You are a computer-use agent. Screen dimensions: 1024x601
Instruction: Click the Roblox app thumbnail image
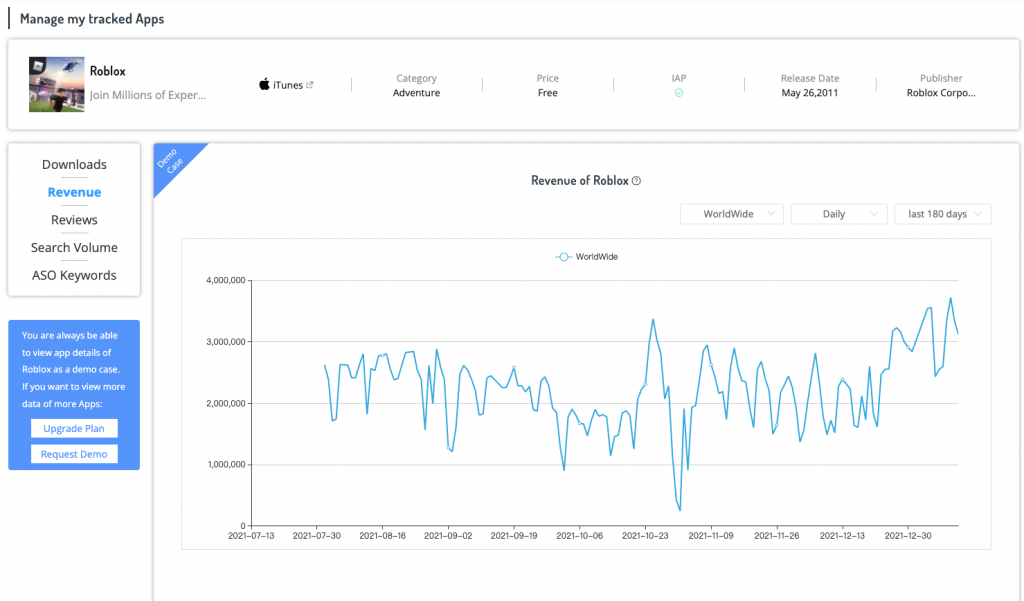(56, 84)
